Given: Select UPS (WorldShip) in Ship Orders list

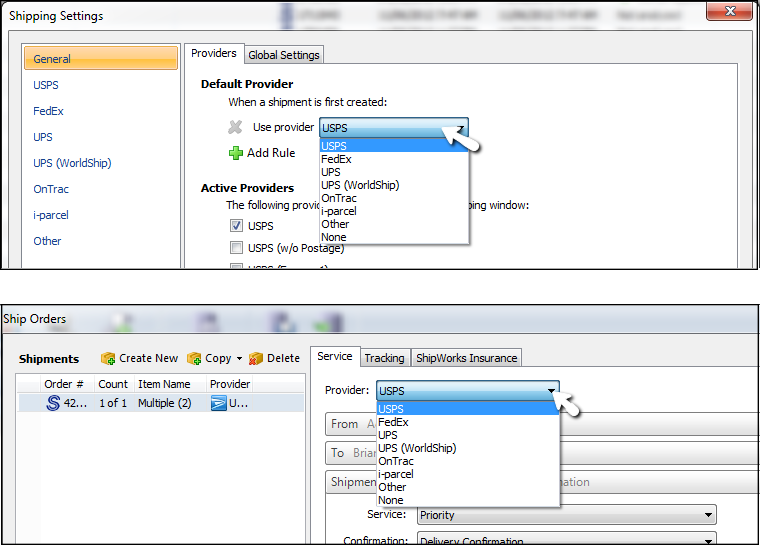Looking at the screenshot, I should [468, 449].
